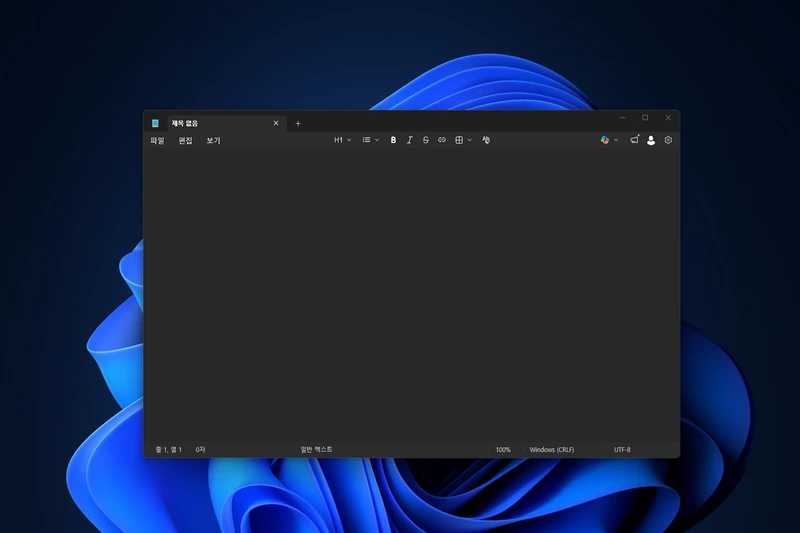Close the 제목 없음 tab
The height and width of the screenshot is (533, 800).
click(x=276, y=123)
